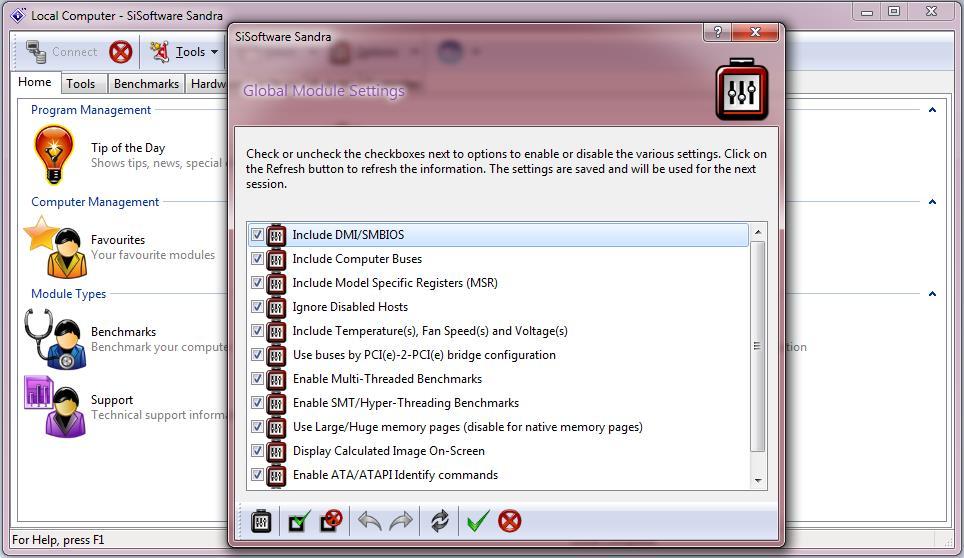The image size is (964, 558).
Task: Click the dialog help question mark button
Action: point(717,32)
